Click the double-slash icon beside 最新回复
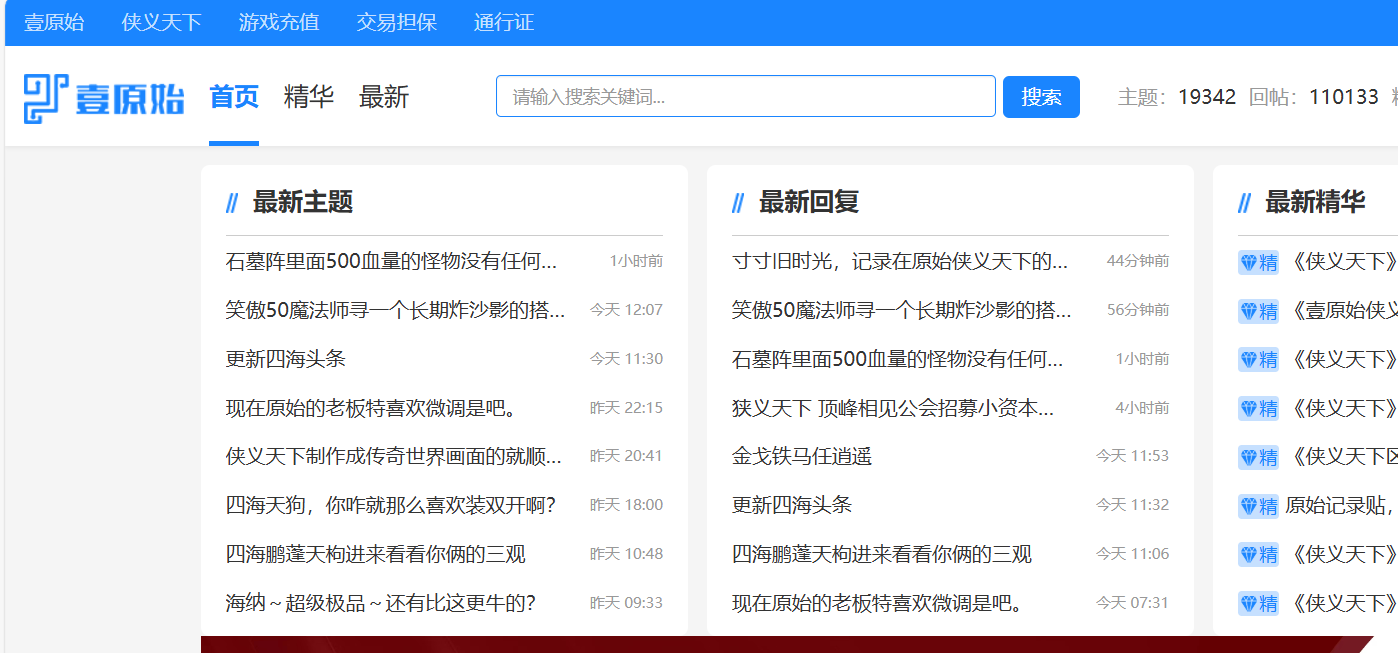 pyautogui.click(x=738, y=203)
